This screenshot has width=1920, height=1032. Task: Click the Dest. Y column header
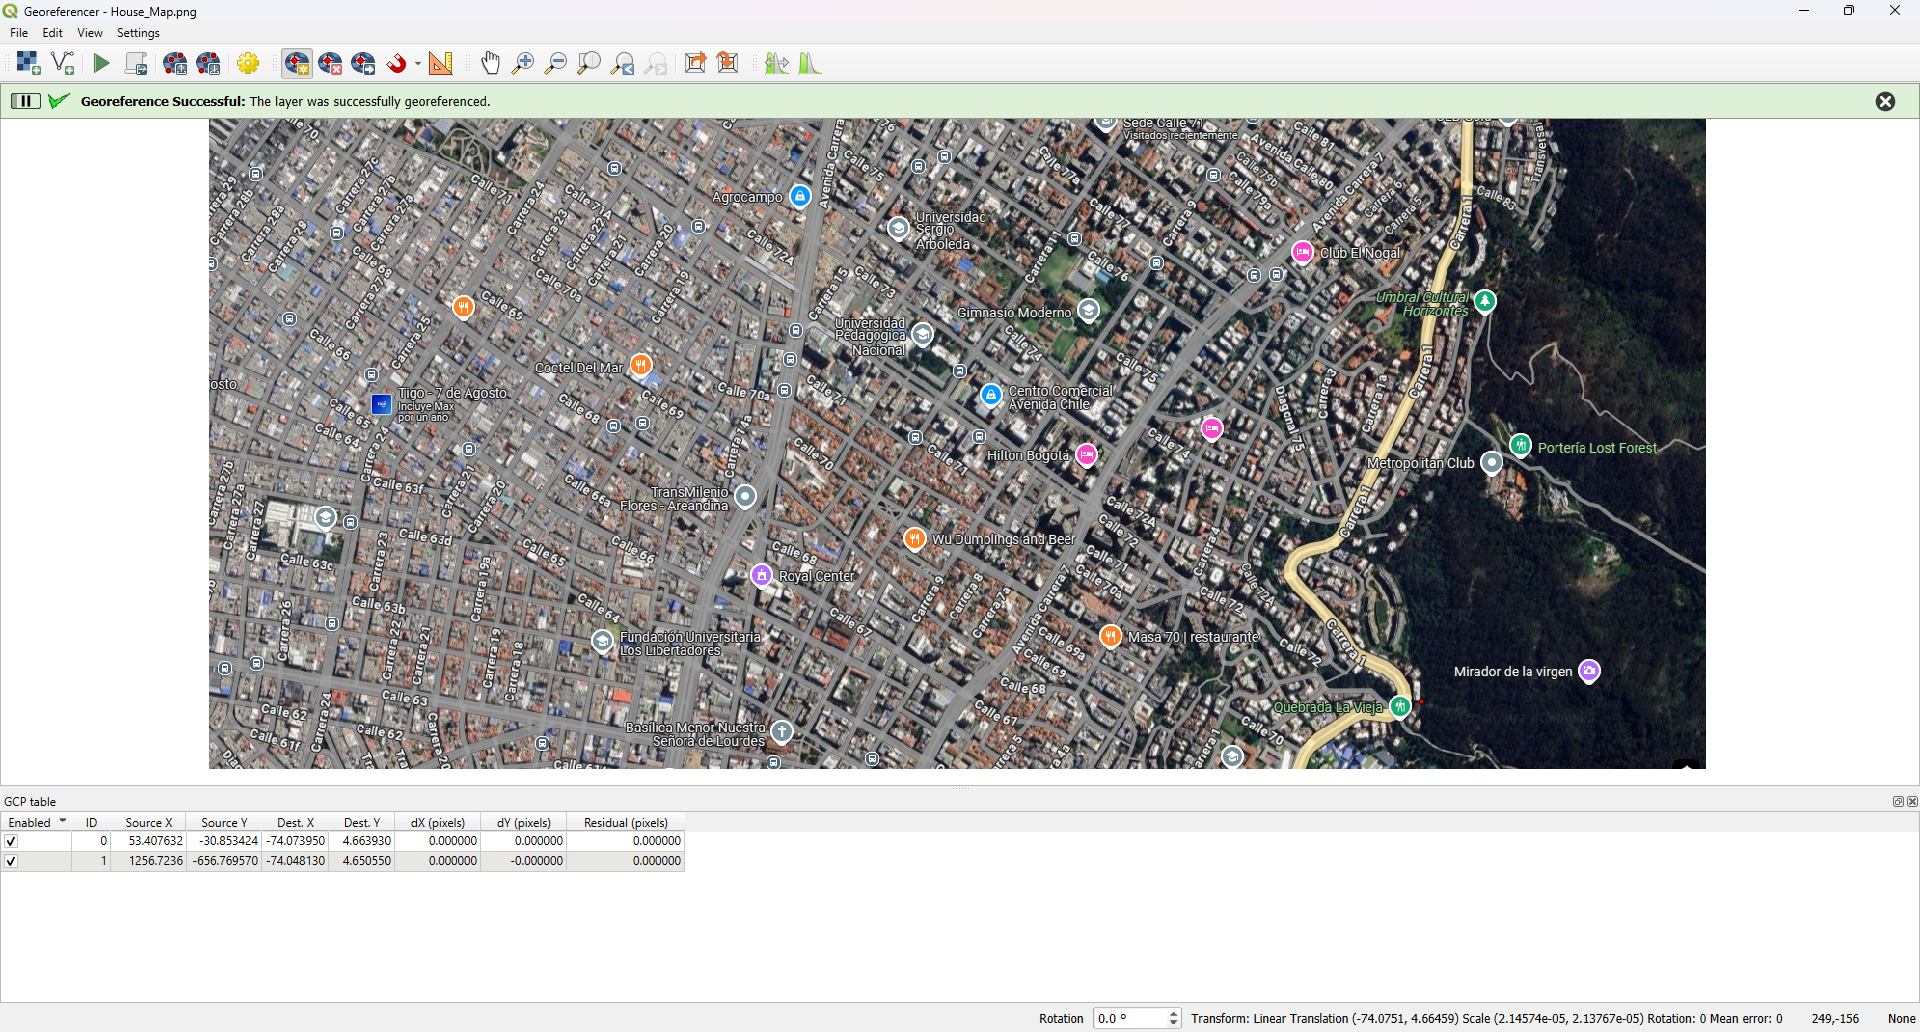[x=362, y=823]
